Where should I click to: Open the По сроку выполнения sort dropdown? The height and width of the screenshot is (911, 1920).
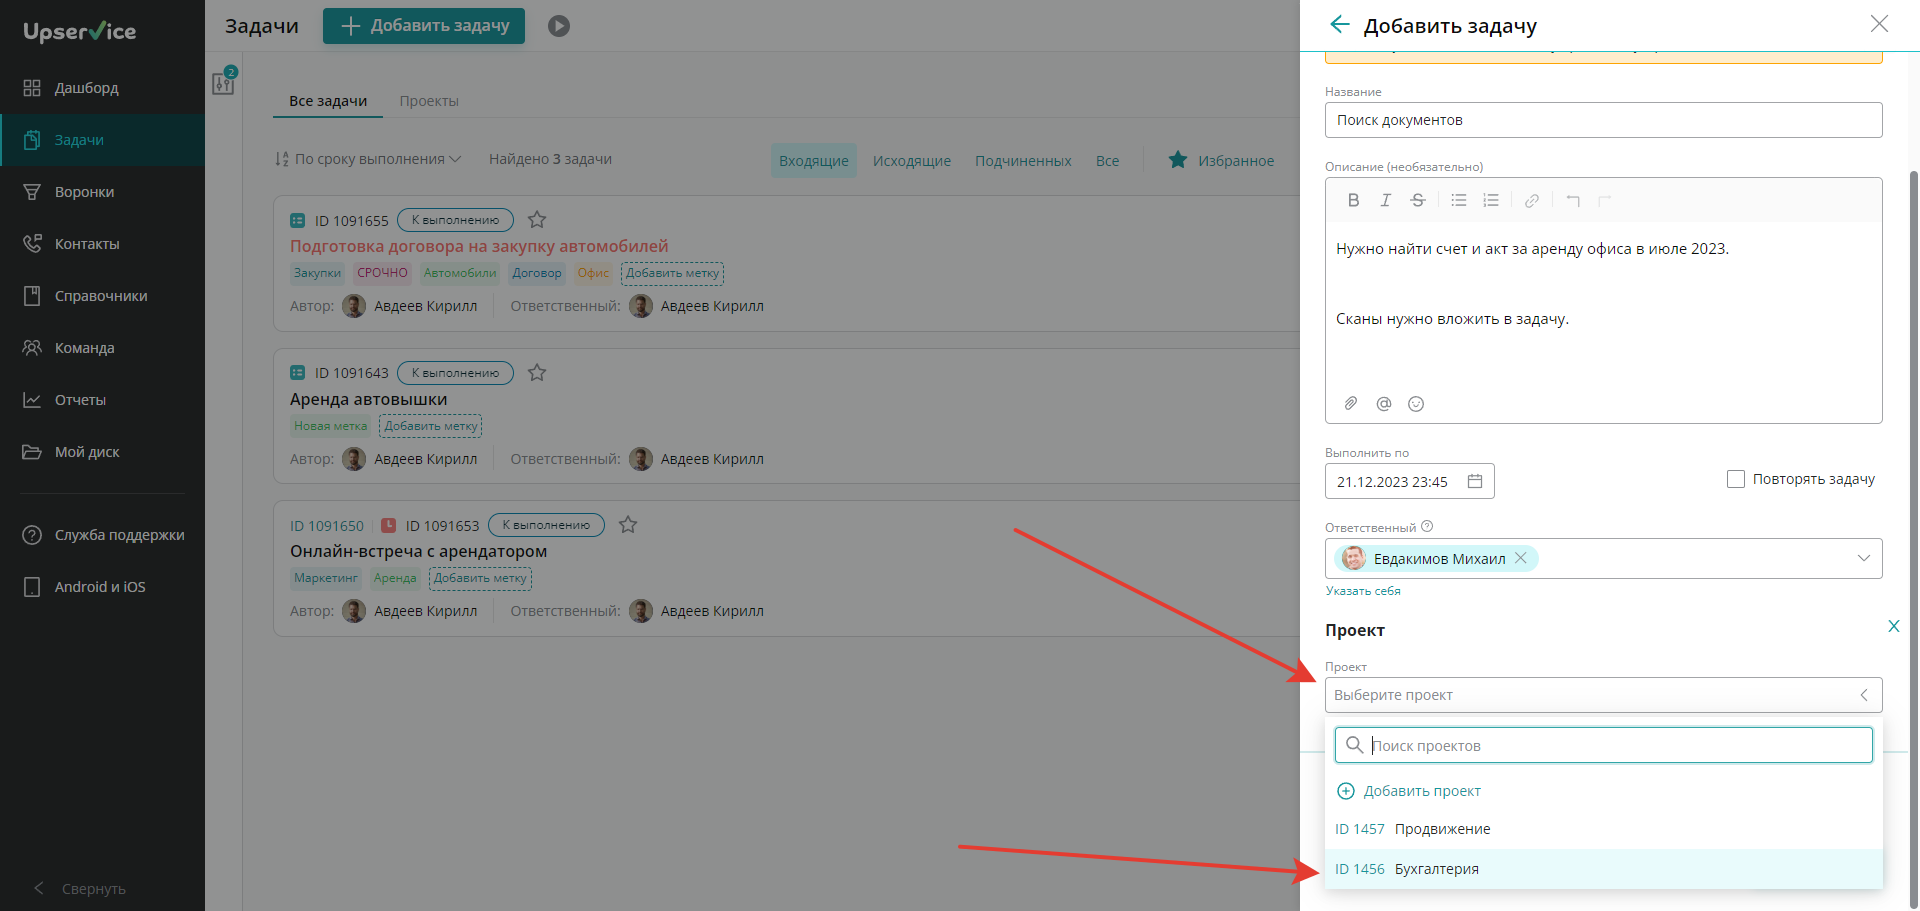(x=368, y=159)
